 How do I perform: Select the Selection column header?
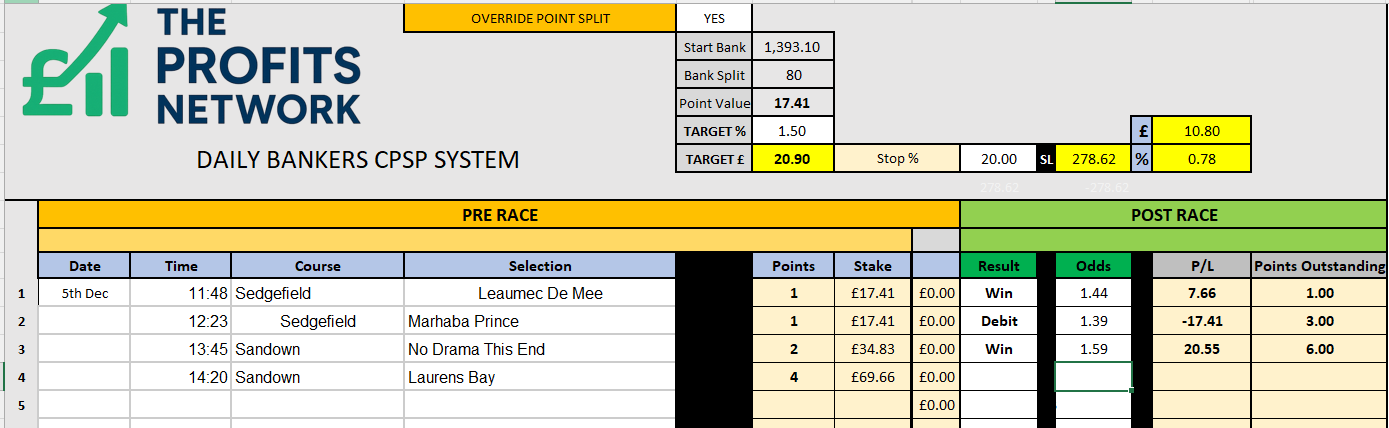tap(540, 266)
